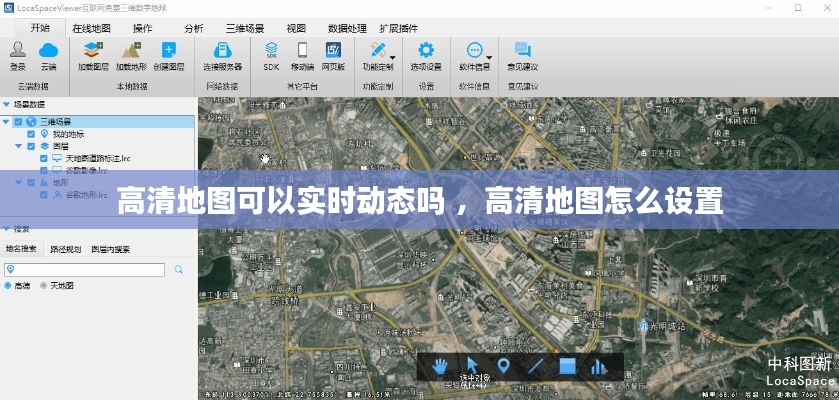Click the 创建图层 create layer icon

tap(169, 50)
